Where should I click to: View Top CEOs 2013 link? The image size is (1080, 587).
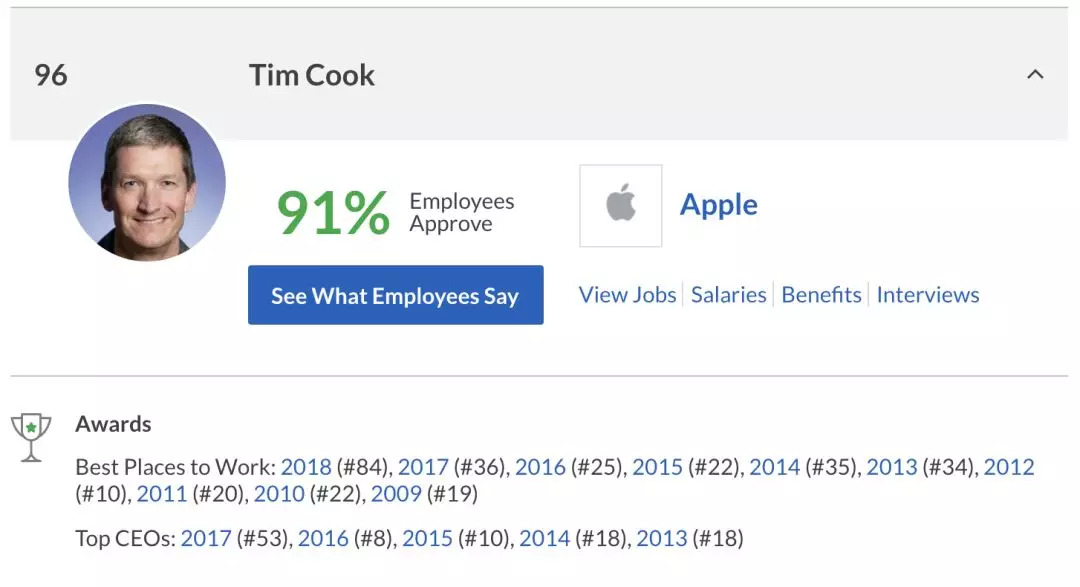coord(661,539)
